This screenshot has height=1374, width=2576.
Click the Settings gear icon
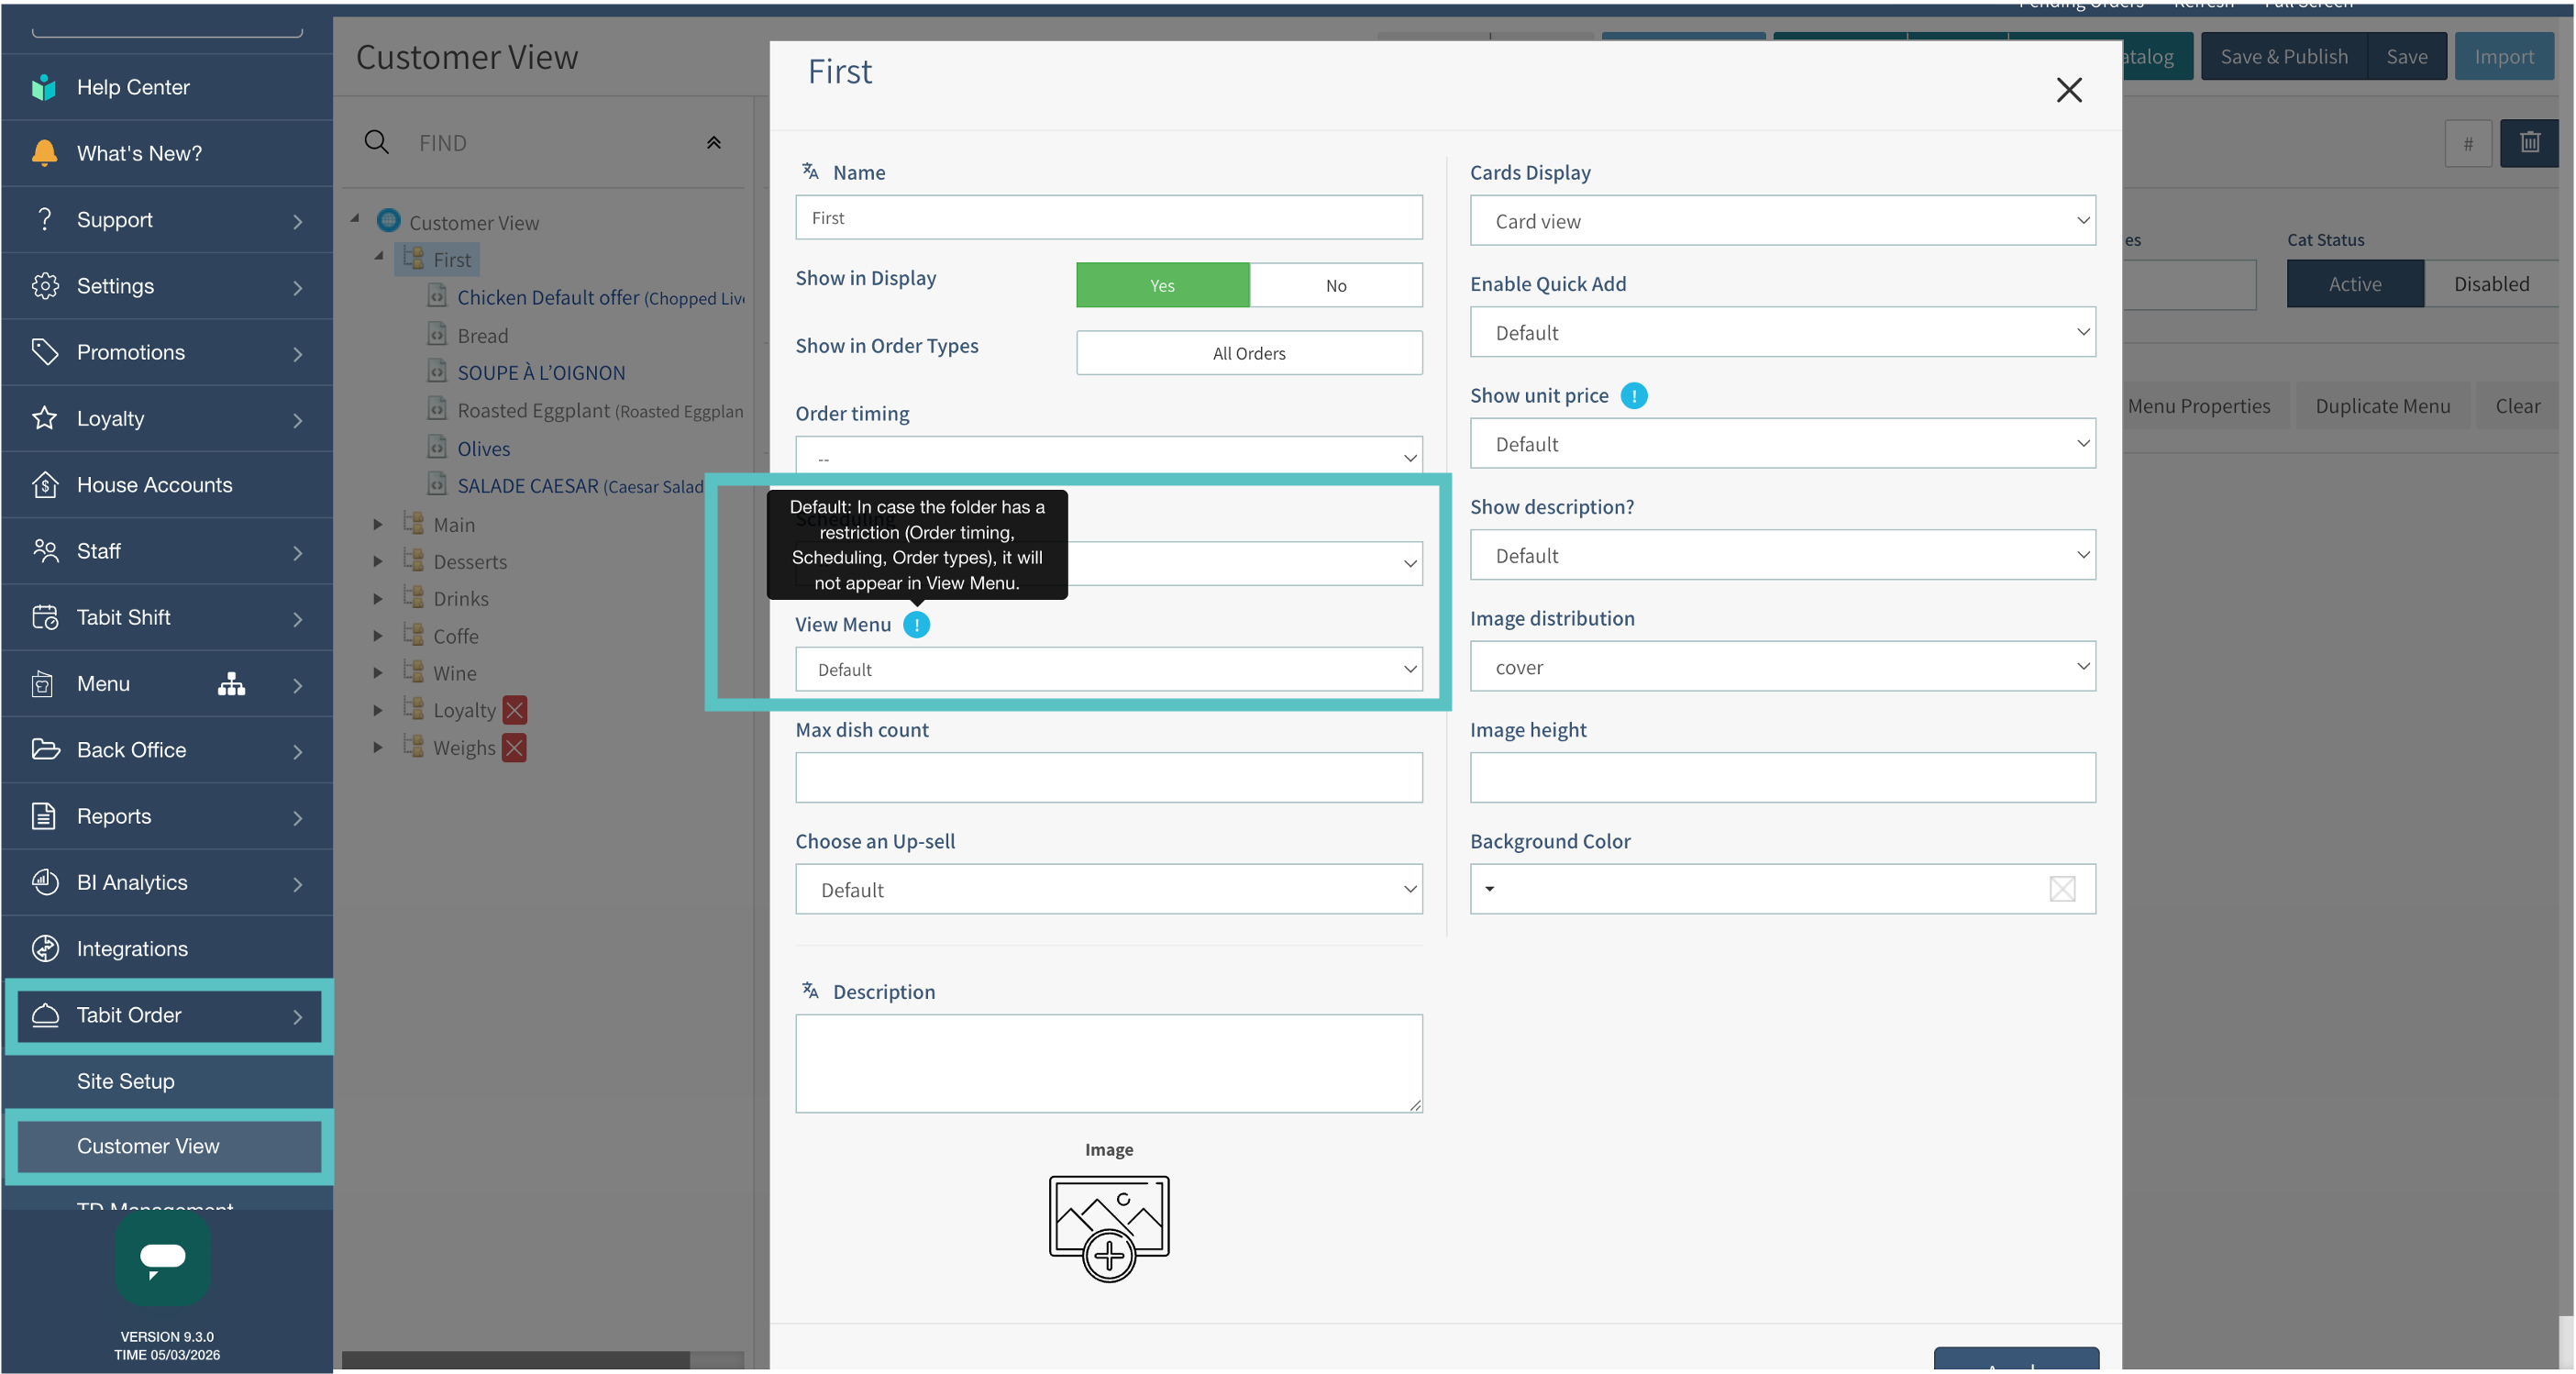pos(44,286)
